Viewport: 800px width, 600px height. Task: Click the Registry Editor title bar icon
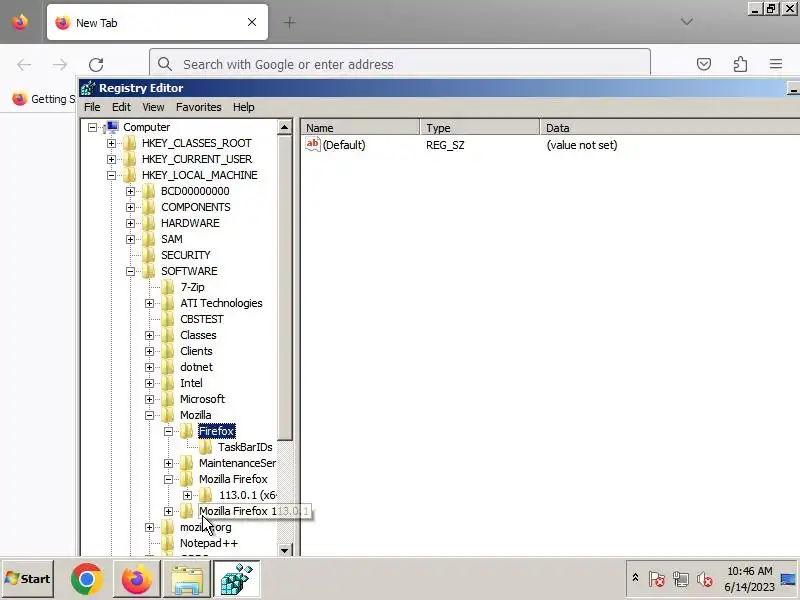(x=88, y=88)
